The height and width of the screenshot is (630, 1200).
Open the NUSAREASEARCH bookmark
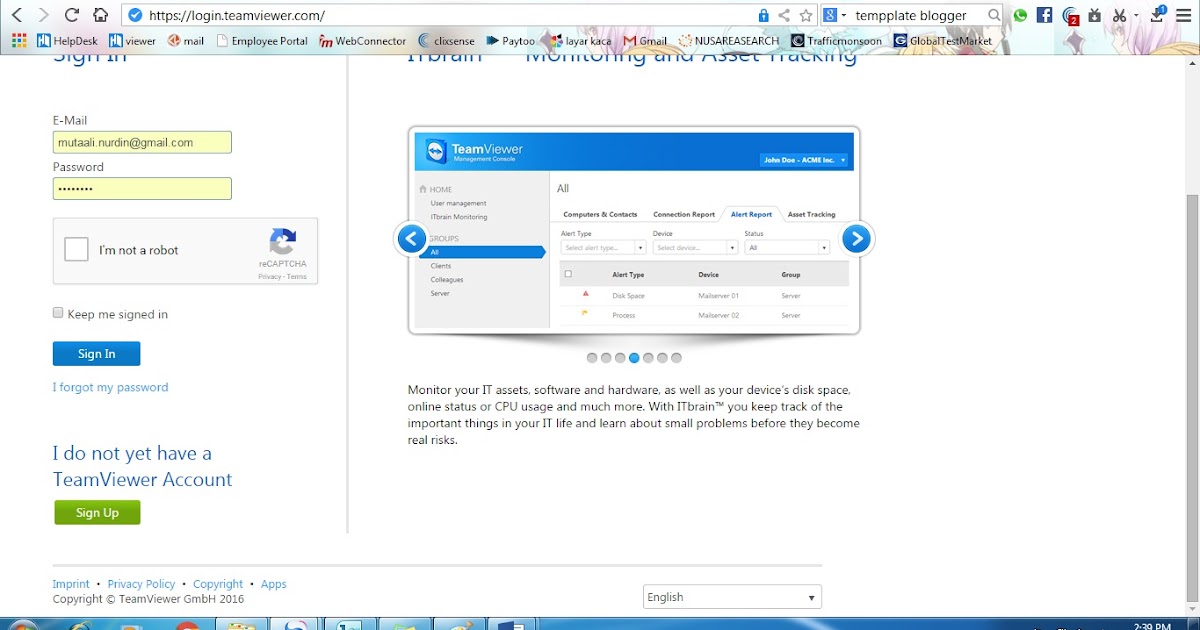(x=729, y=41)
